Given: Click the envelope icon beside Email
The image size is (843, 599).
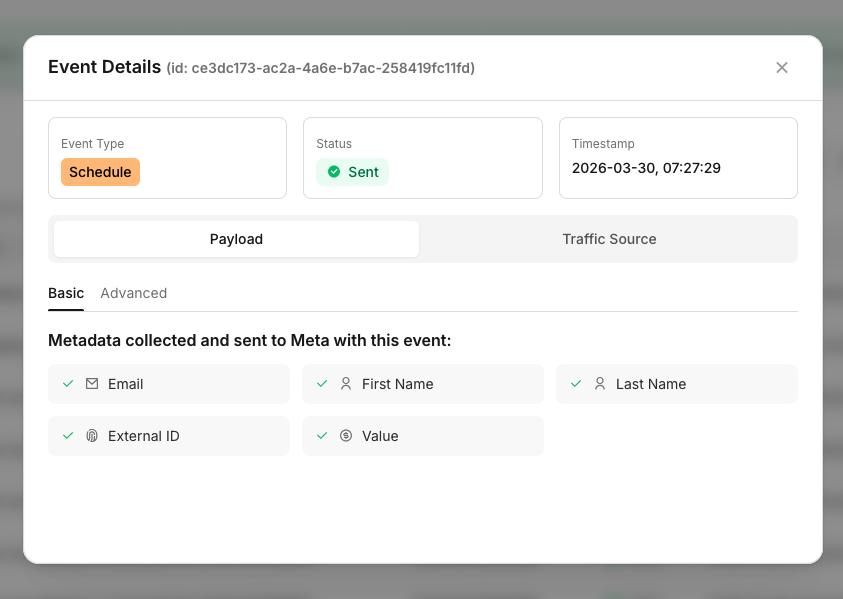Looking at the screenshot, I should coord(92,384).
